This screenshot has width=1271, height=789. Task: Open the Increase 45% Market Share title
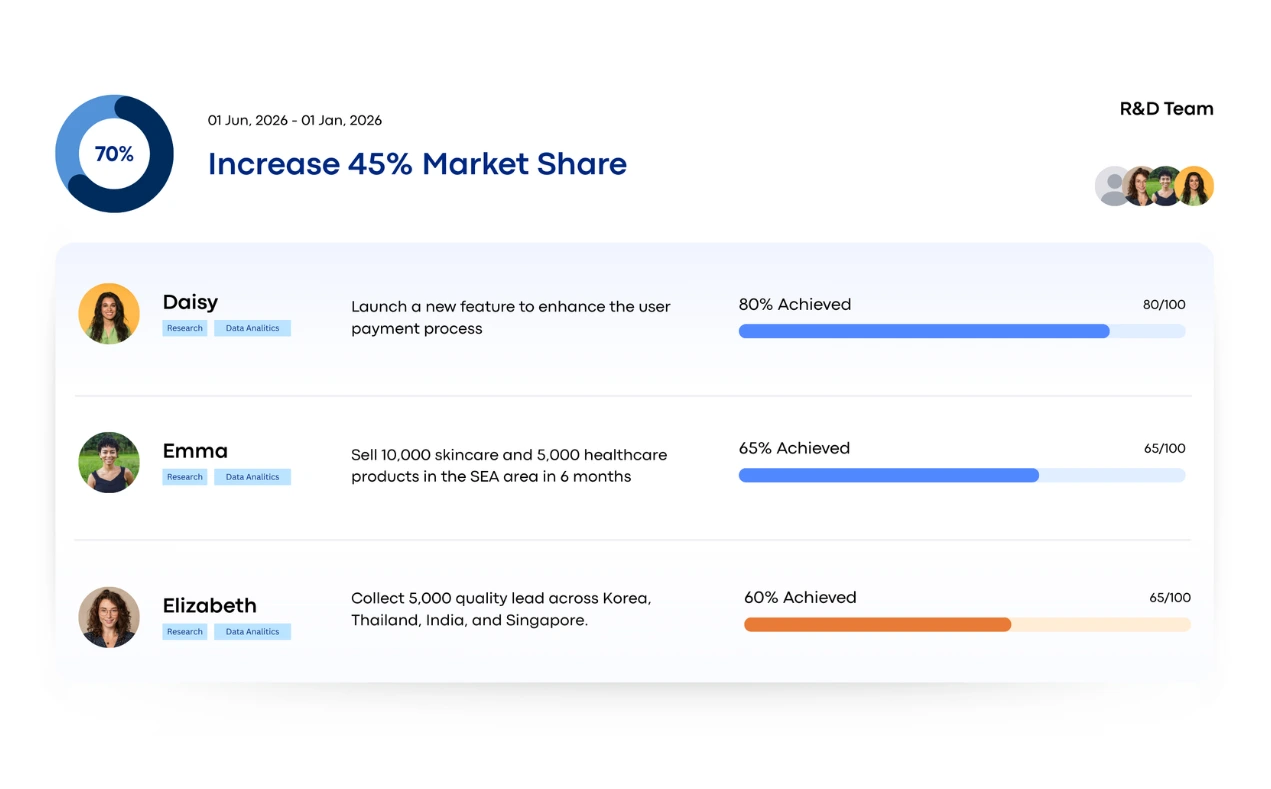[417, 164]
